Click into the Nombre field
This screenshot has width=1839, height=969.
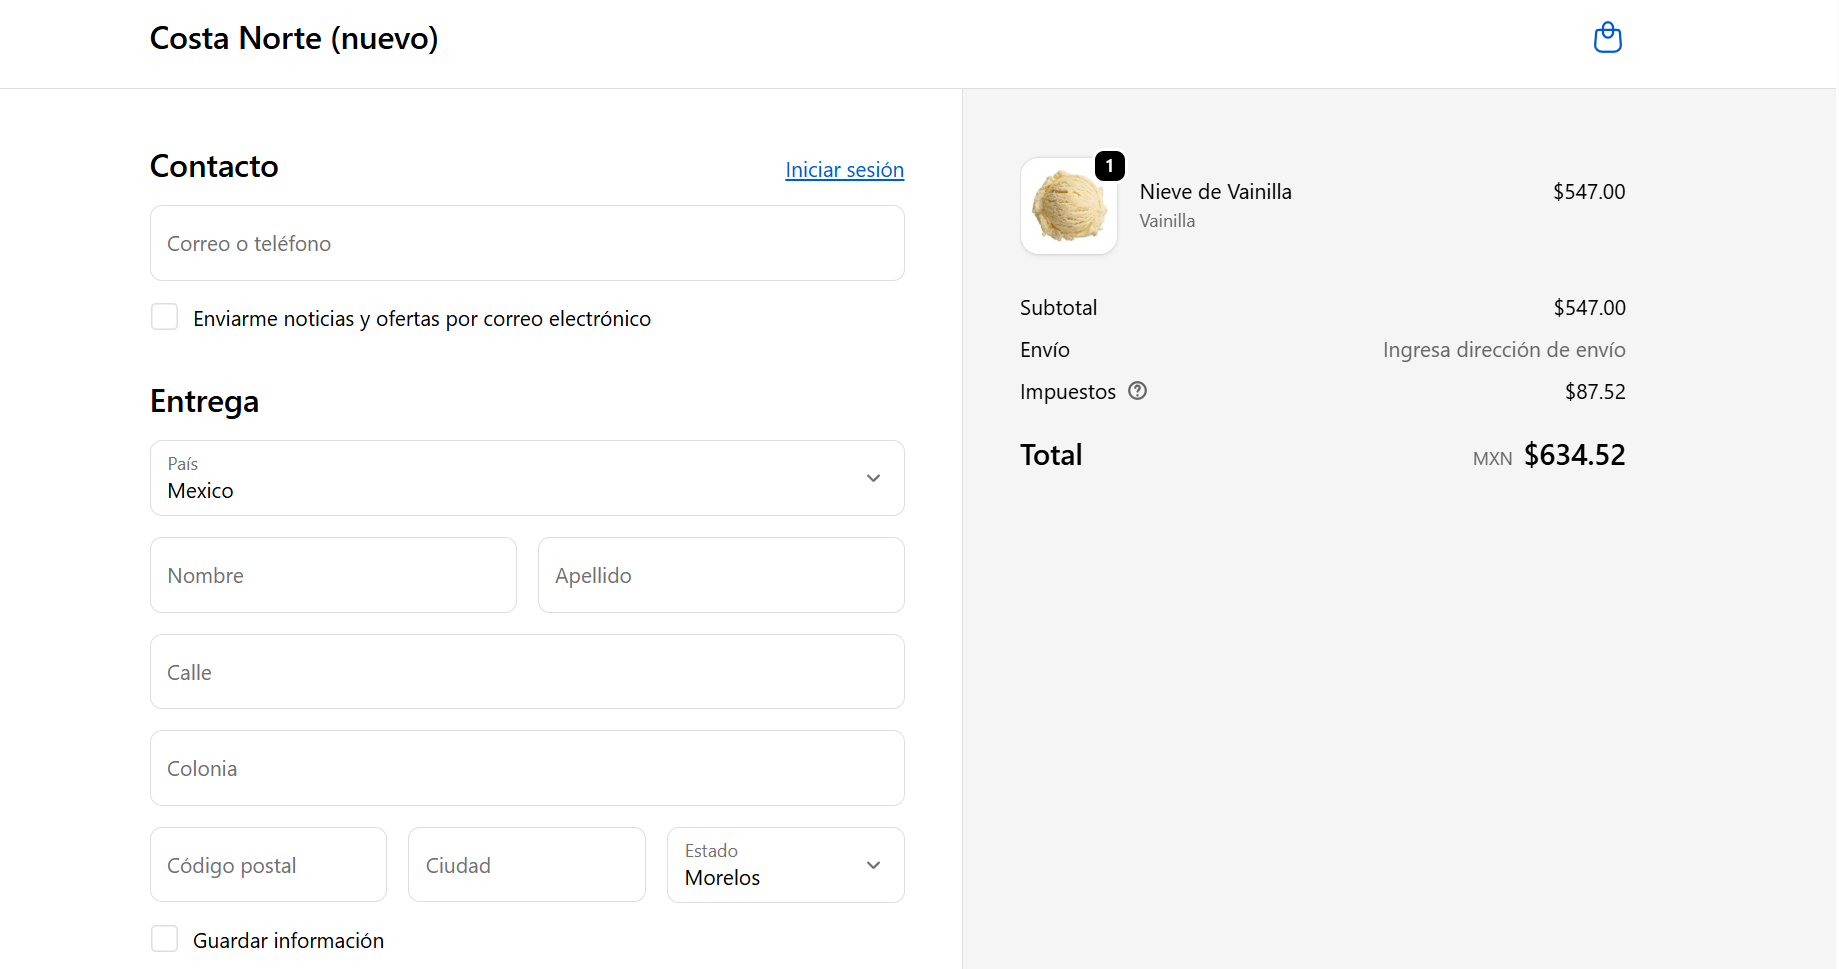[333, 575]
